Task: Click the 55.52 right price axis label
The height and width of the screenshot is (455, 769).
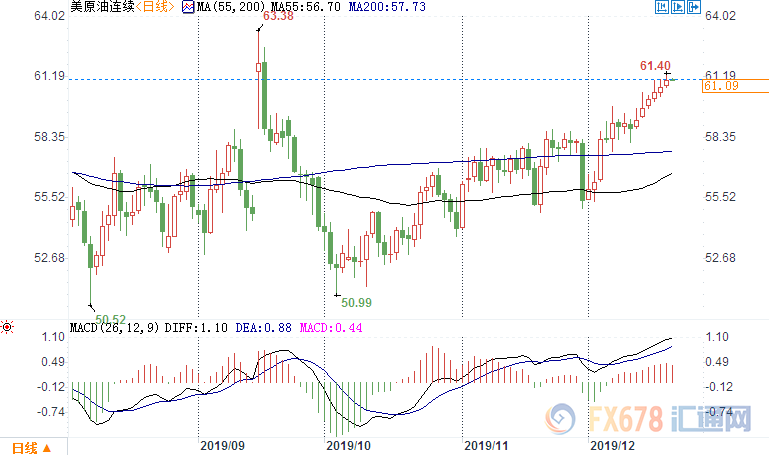Action: pyautogui.click(x=720, y=197)
